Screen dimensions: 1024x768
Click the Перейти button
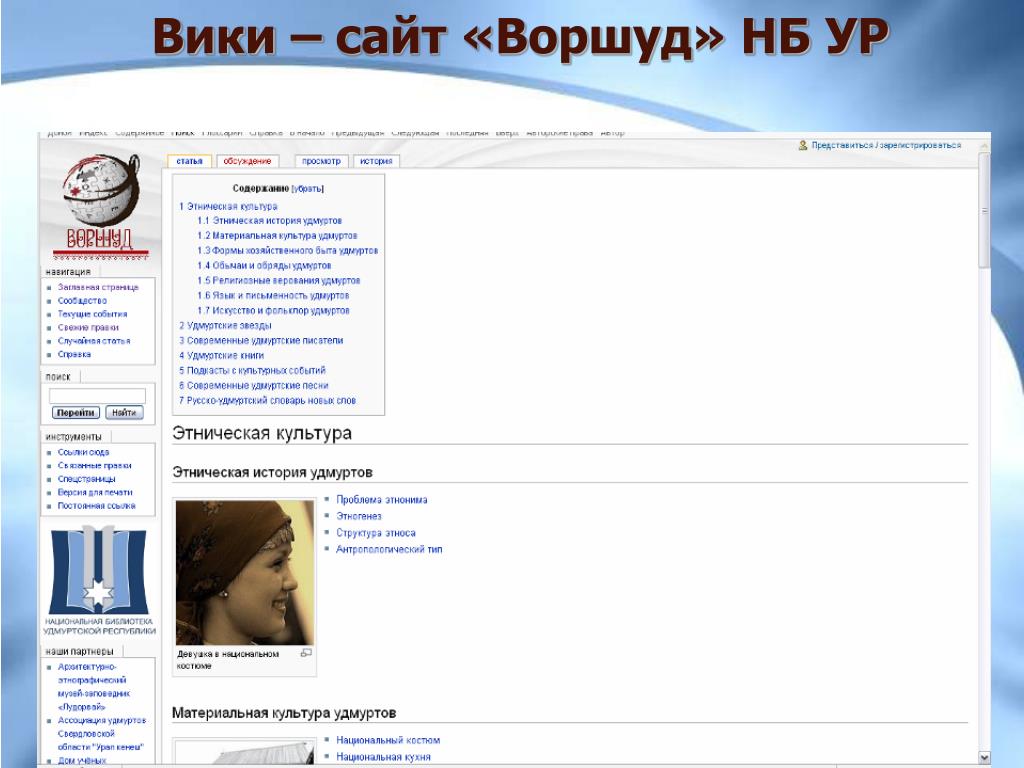75,413
